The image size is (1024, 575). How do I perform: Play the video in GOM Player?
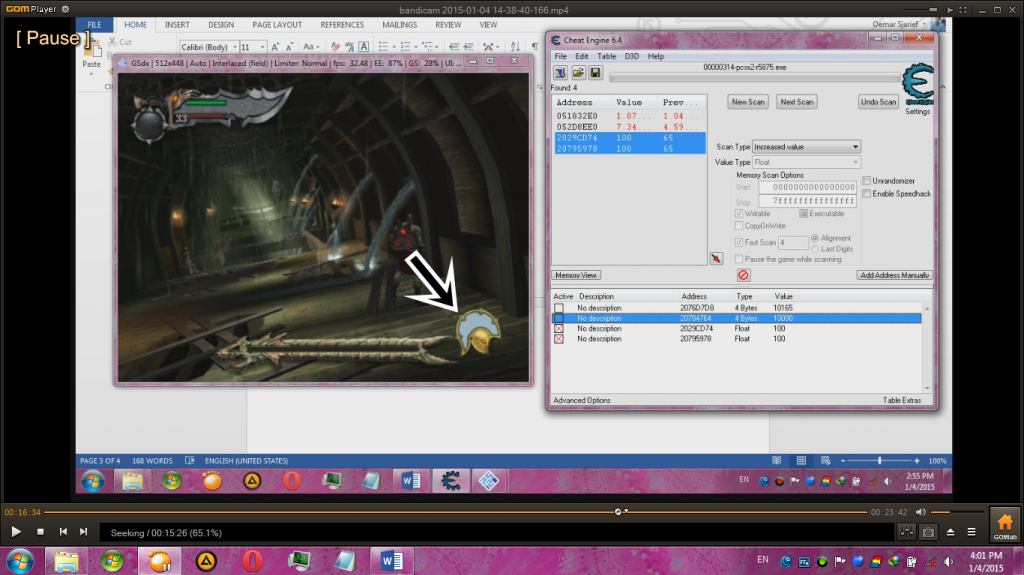[x=16, y=532]
